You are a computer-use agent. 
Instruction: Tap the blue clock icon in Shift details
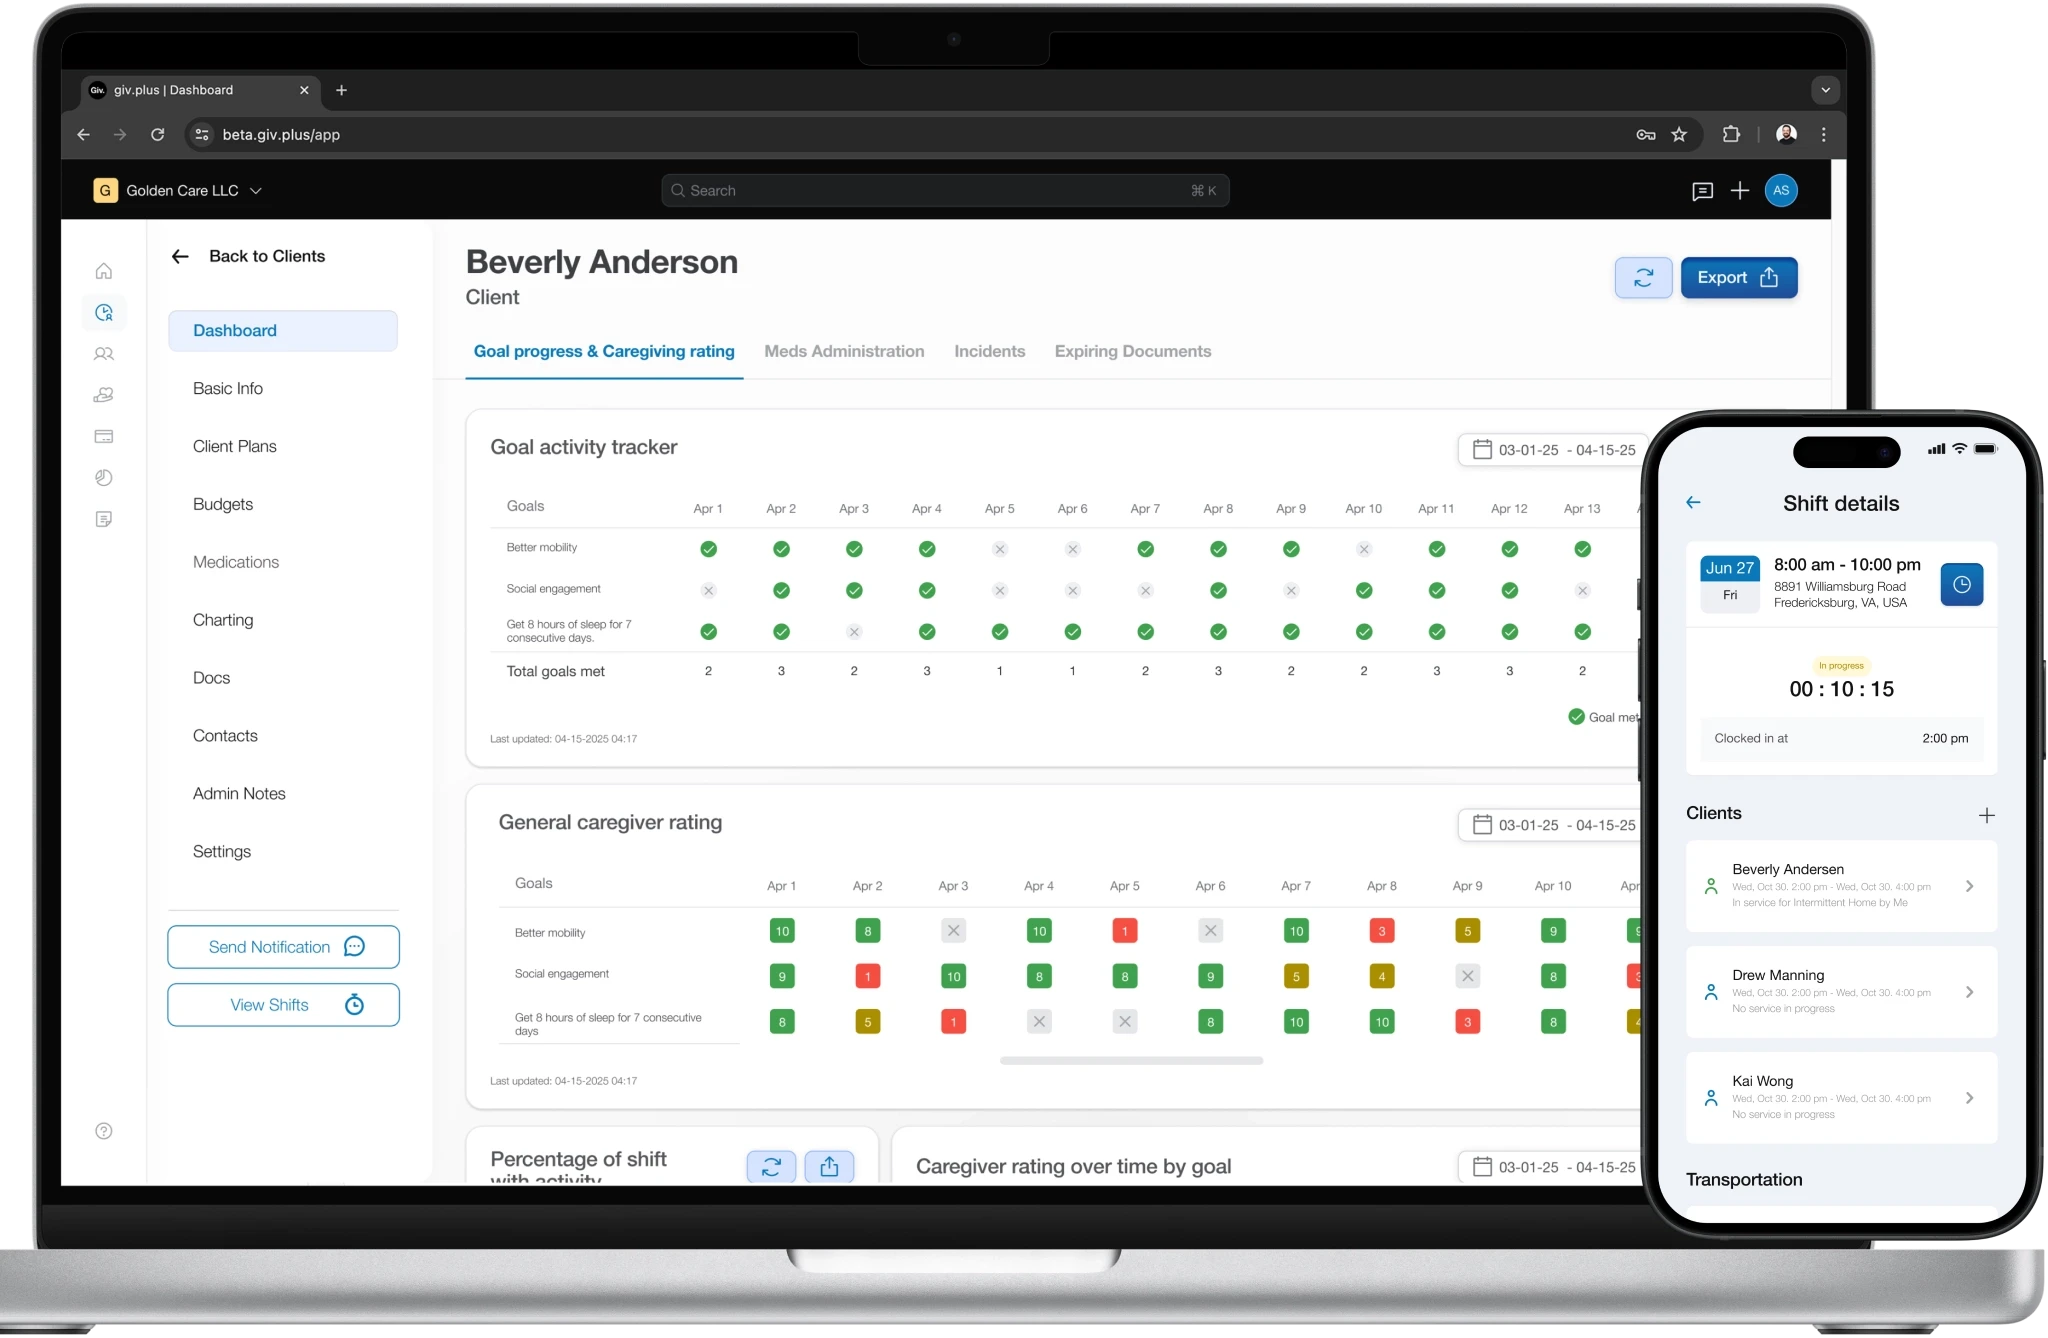(x=1961, y=585)
